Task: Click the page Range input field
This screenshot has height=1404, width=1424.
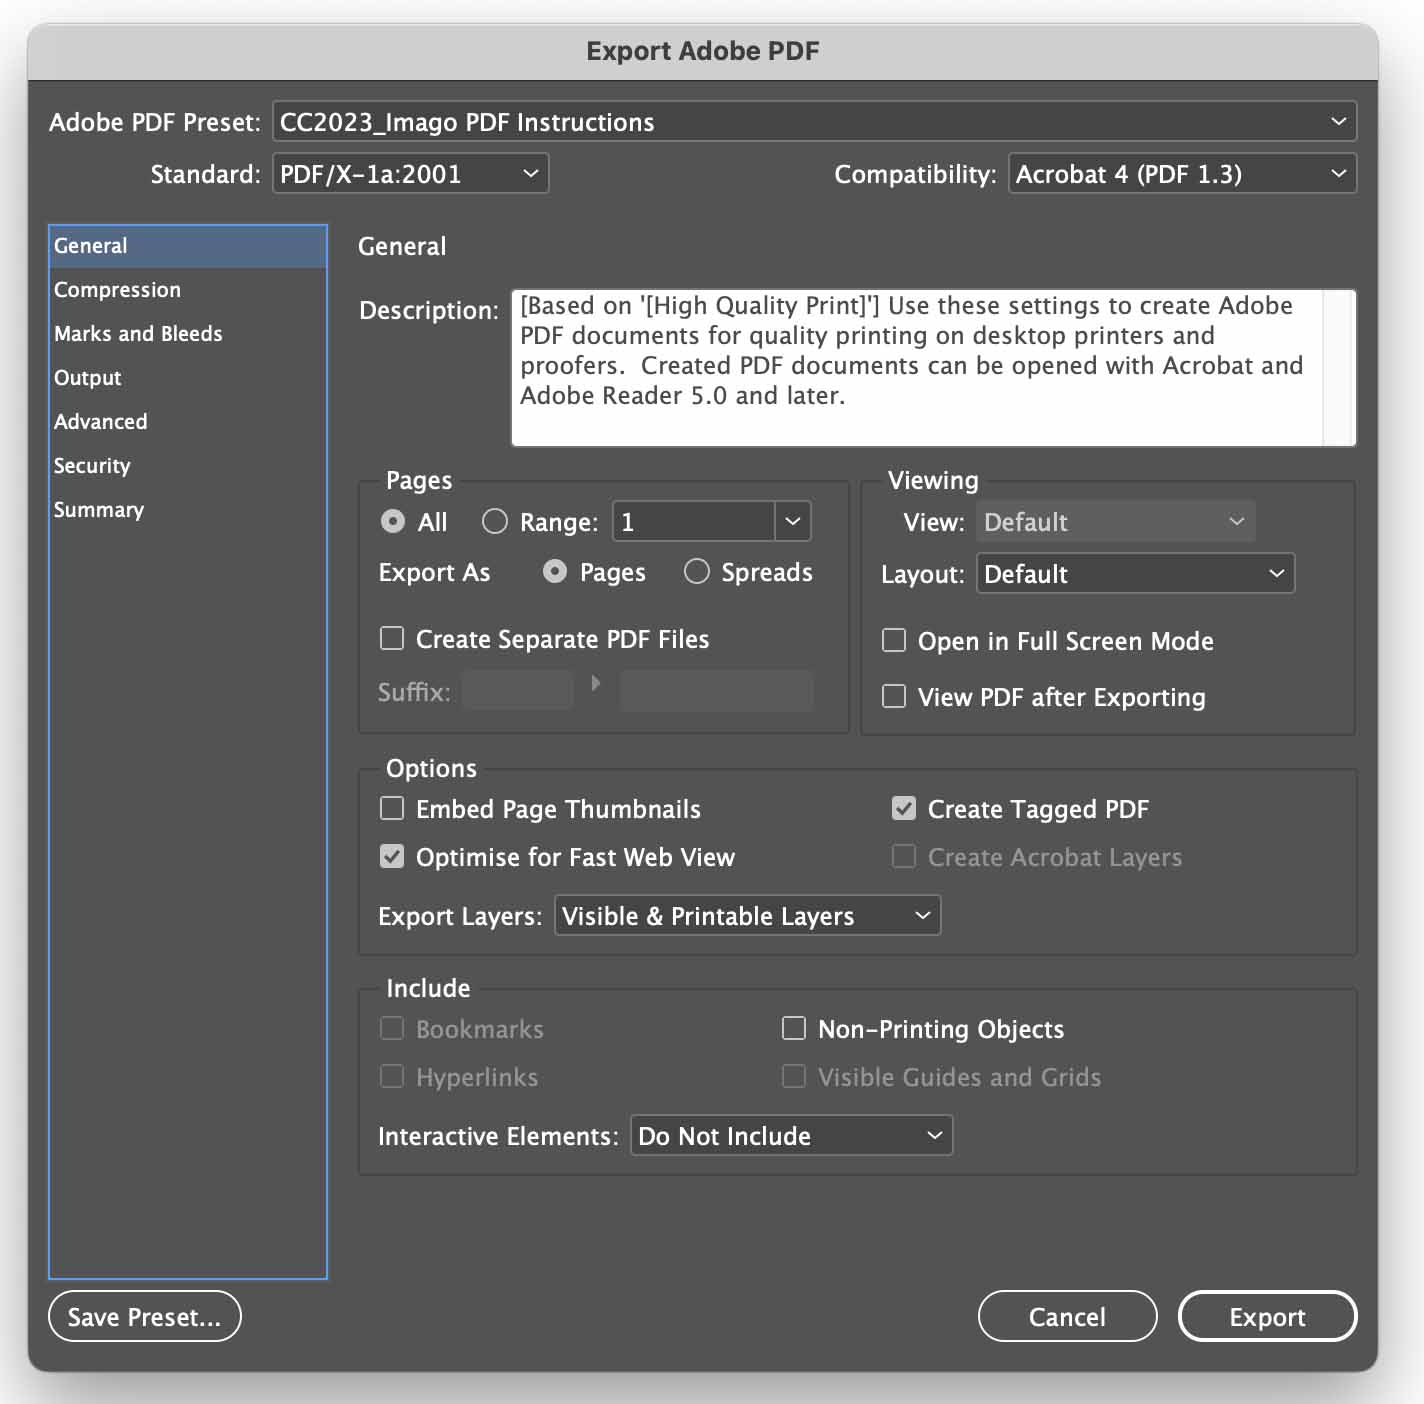Action: click(x=693, y=522)
